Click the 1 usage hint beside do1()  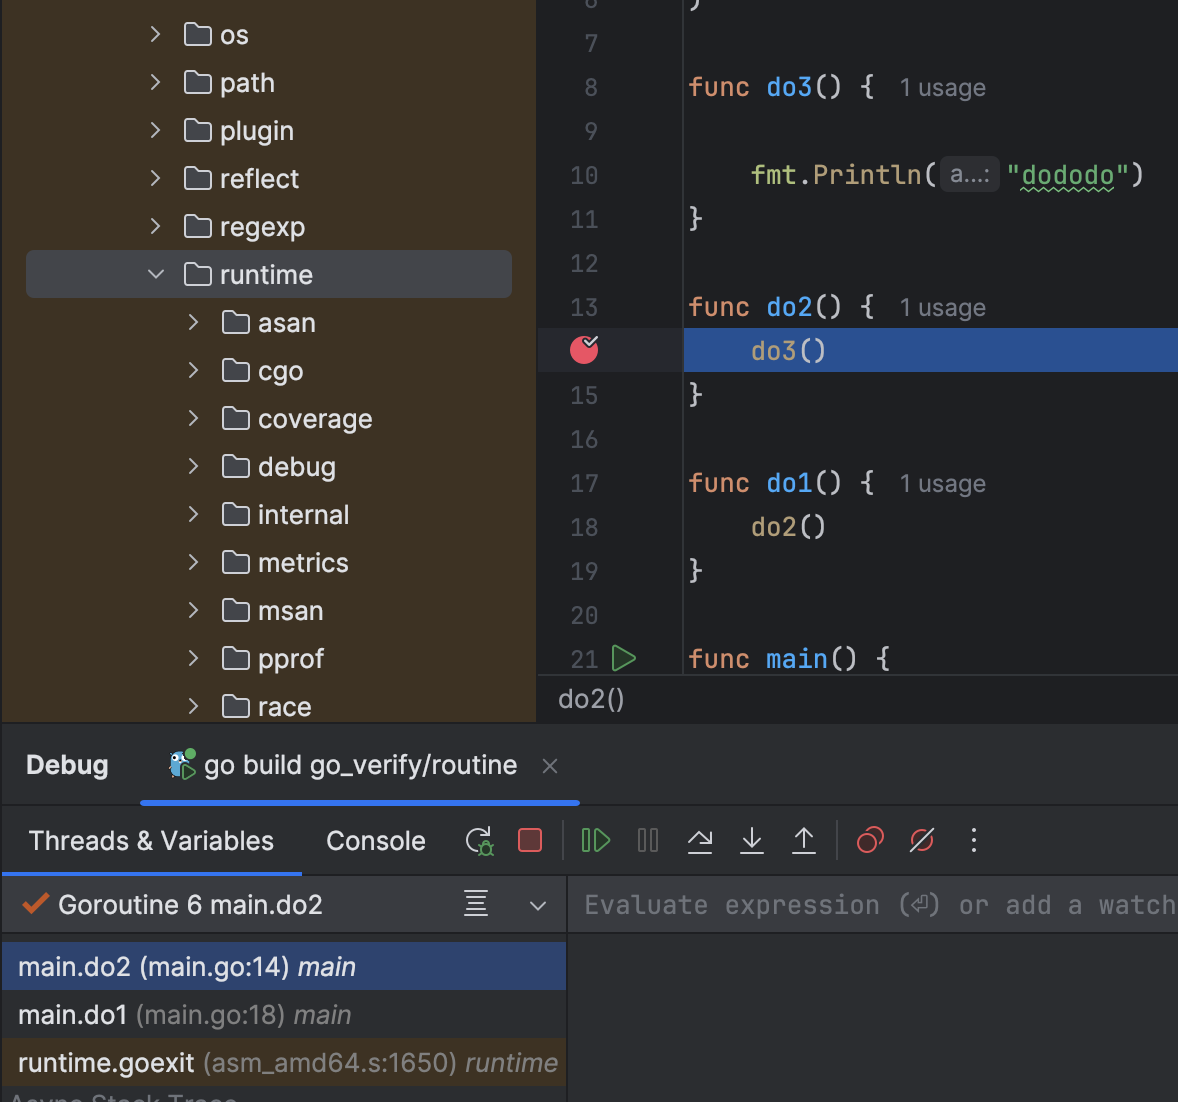coord(942,484)
